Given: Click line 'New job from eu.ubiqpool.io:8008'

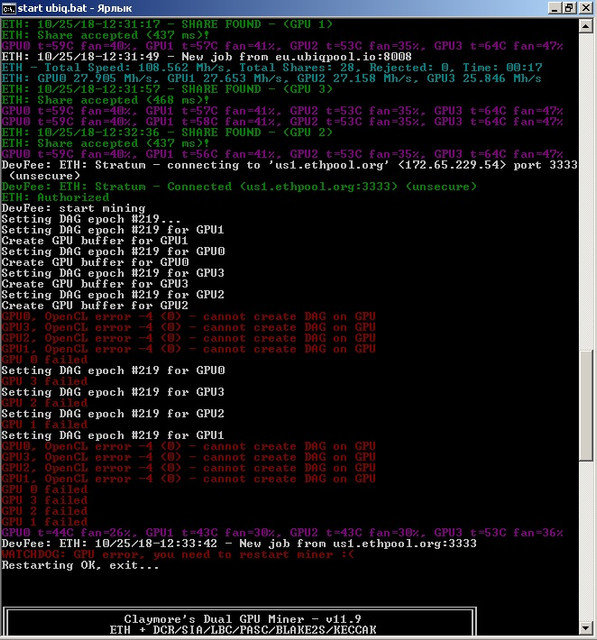Looking at the screenshot, I should click(x=206, y=57).
